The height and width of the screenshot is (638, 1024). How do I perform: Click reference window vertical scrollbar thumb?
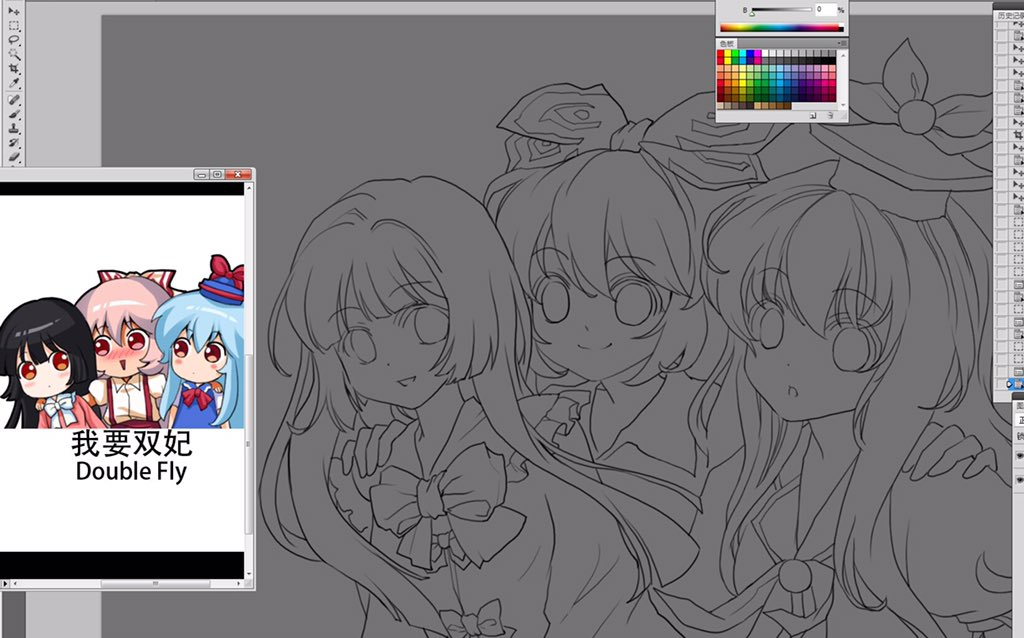pos(248,444)
